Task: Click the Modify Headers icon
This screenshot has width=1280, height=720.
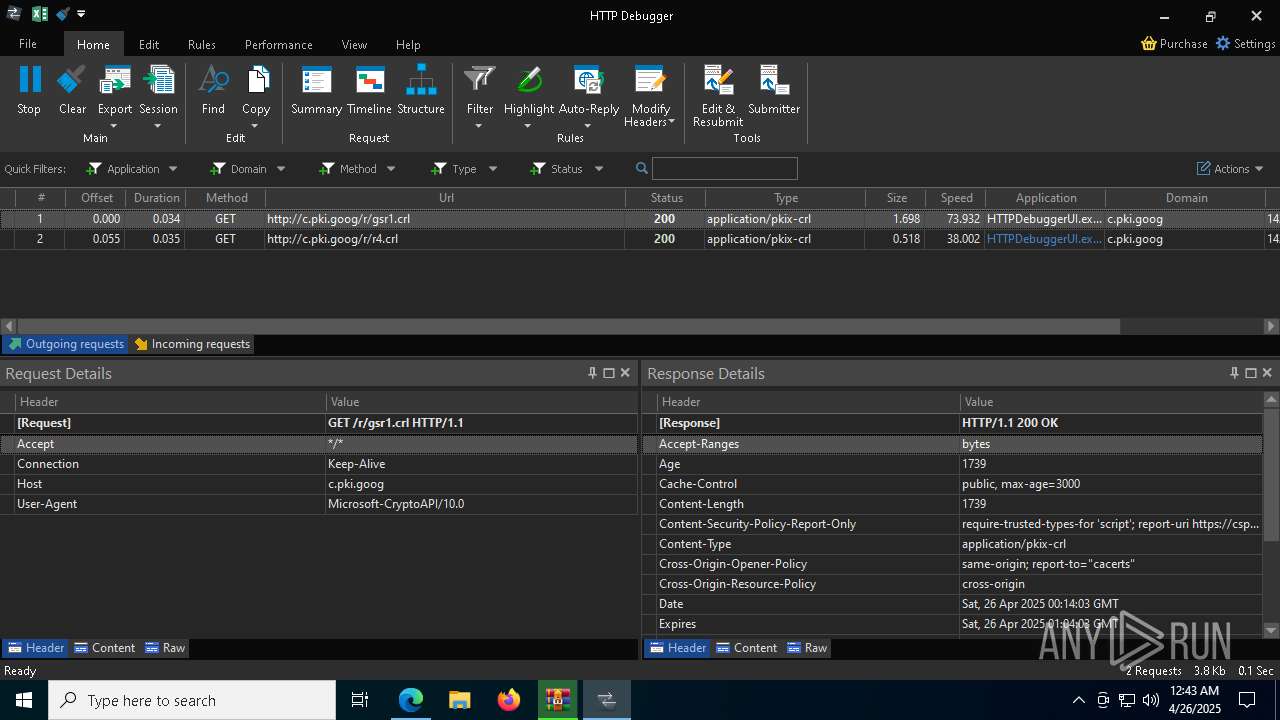Action: coord(650,80)
